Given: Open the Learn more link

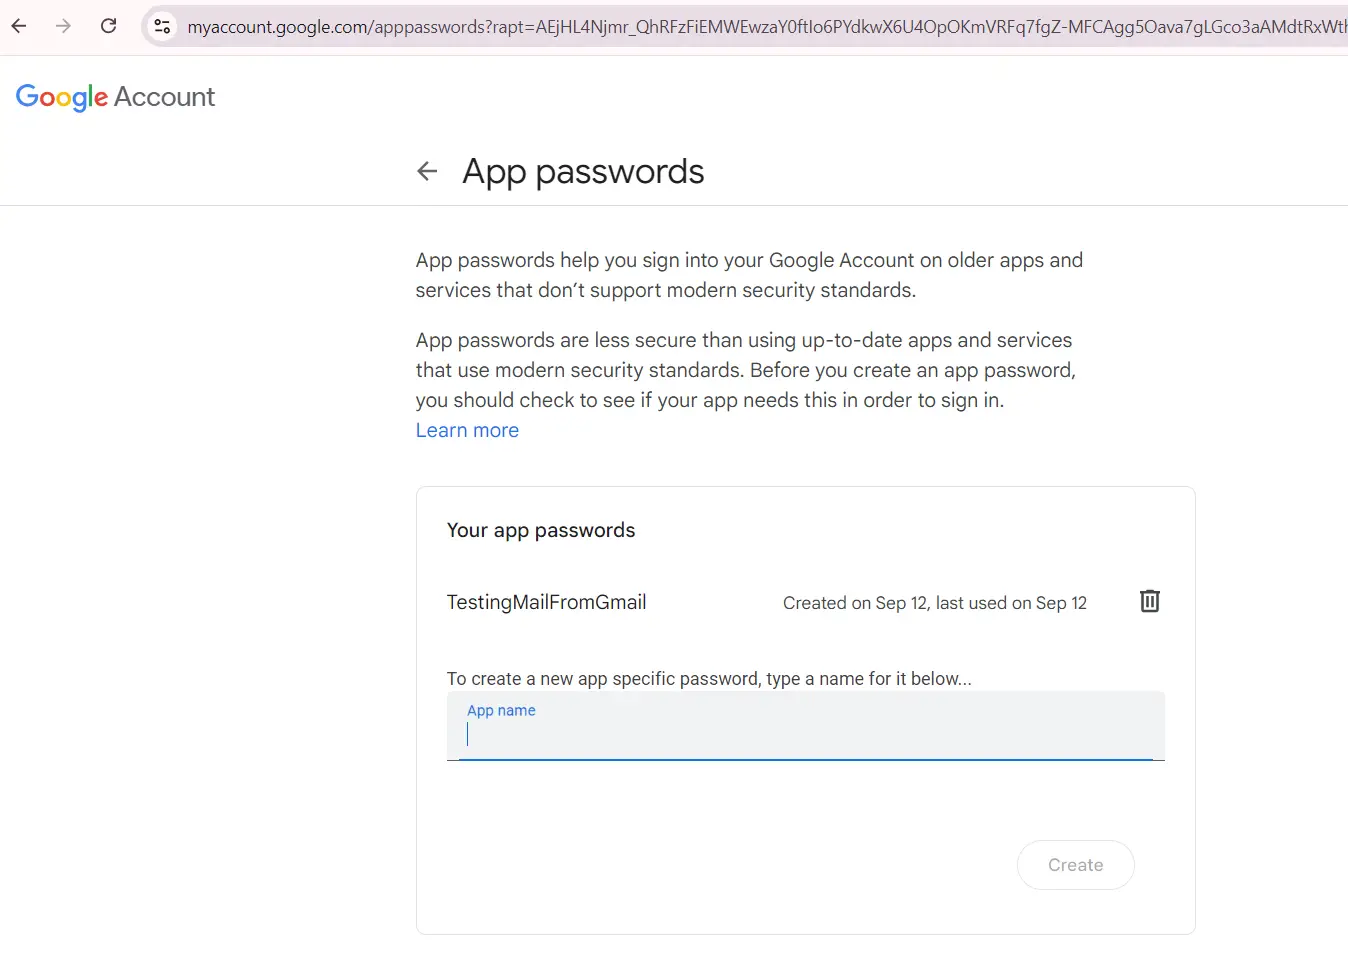Looking at the screenshot, I should [467, 430].
